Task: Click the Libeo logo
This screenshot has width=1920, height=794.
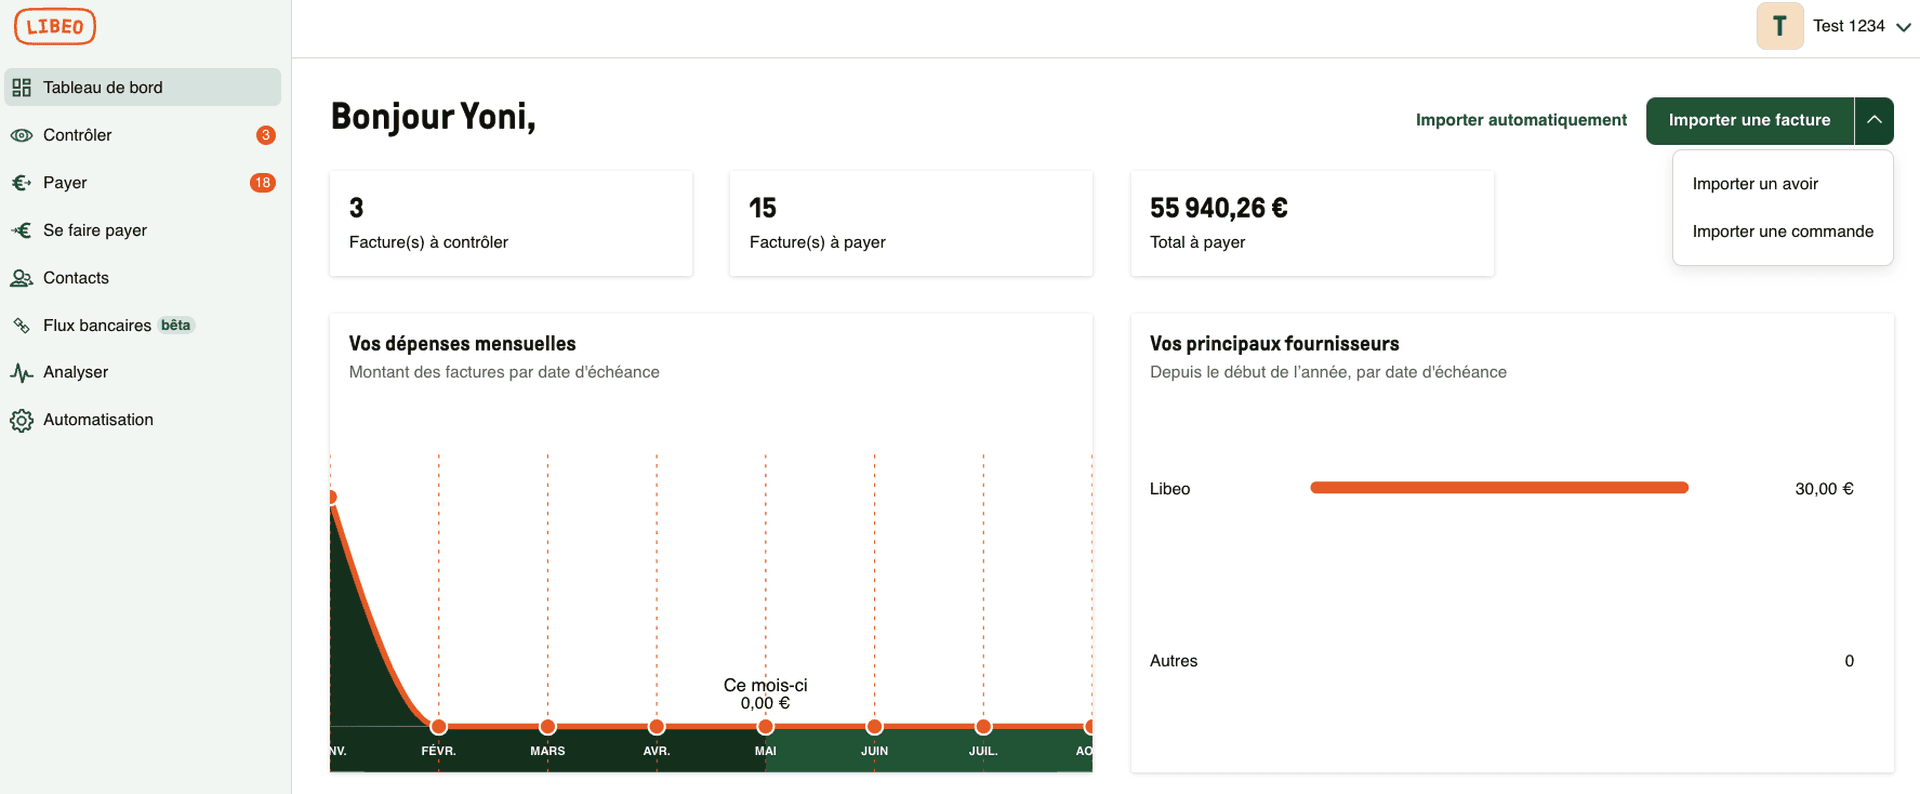Action: click(55, 27)
